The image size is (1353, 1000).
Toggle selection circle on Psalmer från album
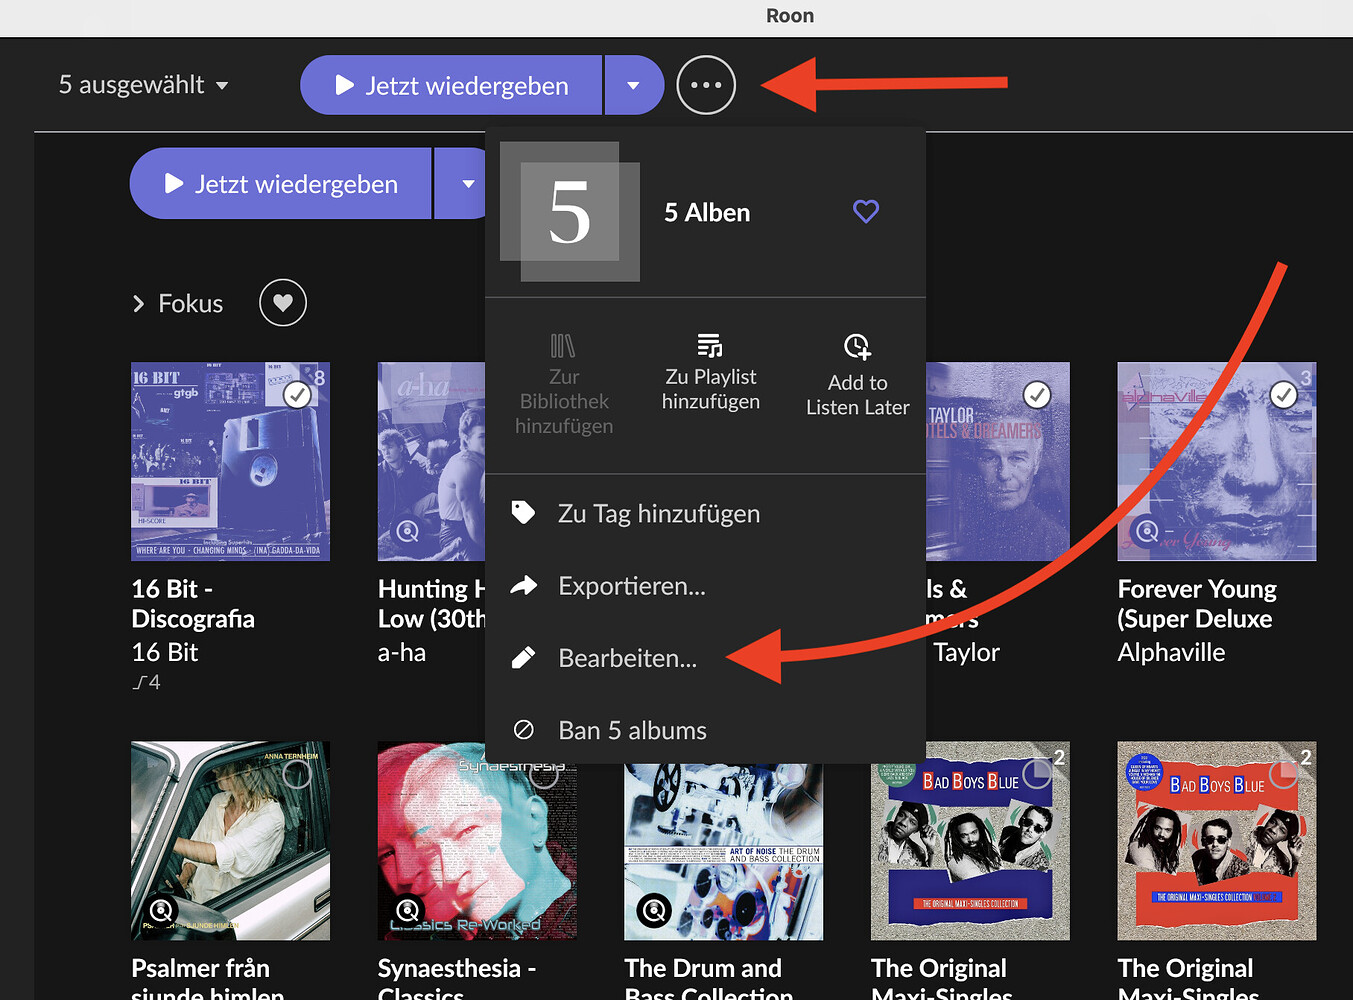pos(297,774)
